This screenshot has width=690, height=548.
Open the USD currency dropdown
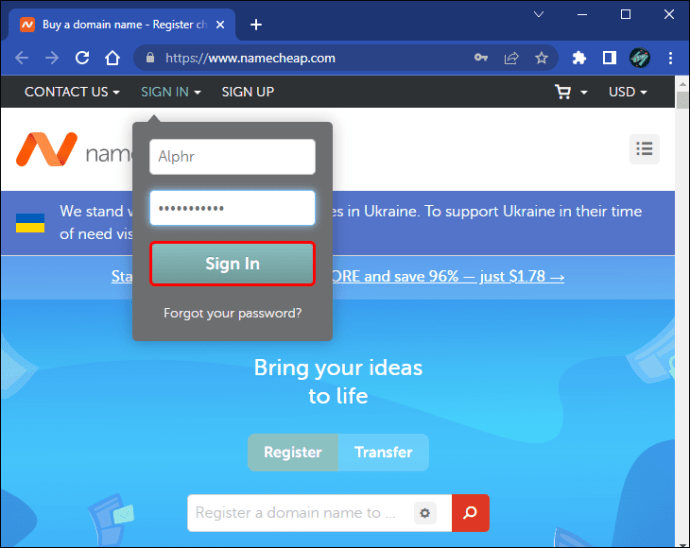point(628,92)
